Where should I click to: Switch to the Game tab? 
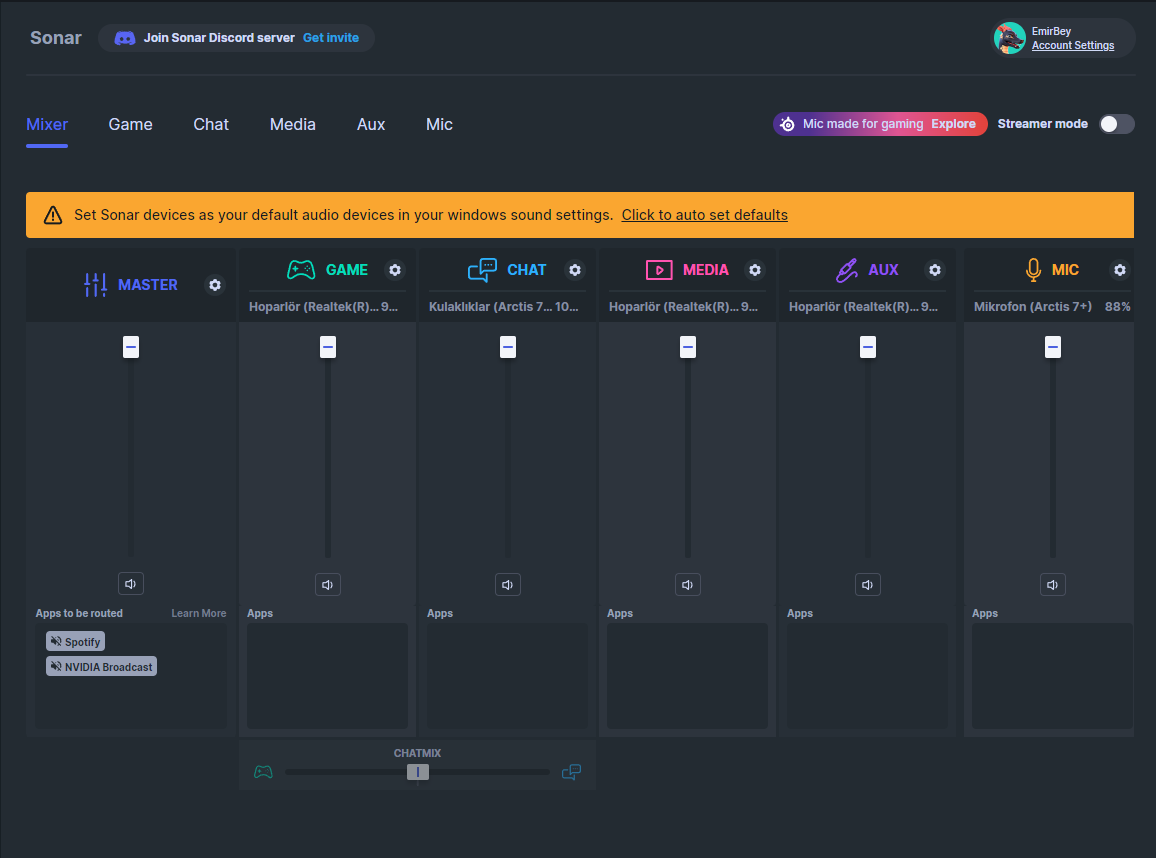[130, 125]
